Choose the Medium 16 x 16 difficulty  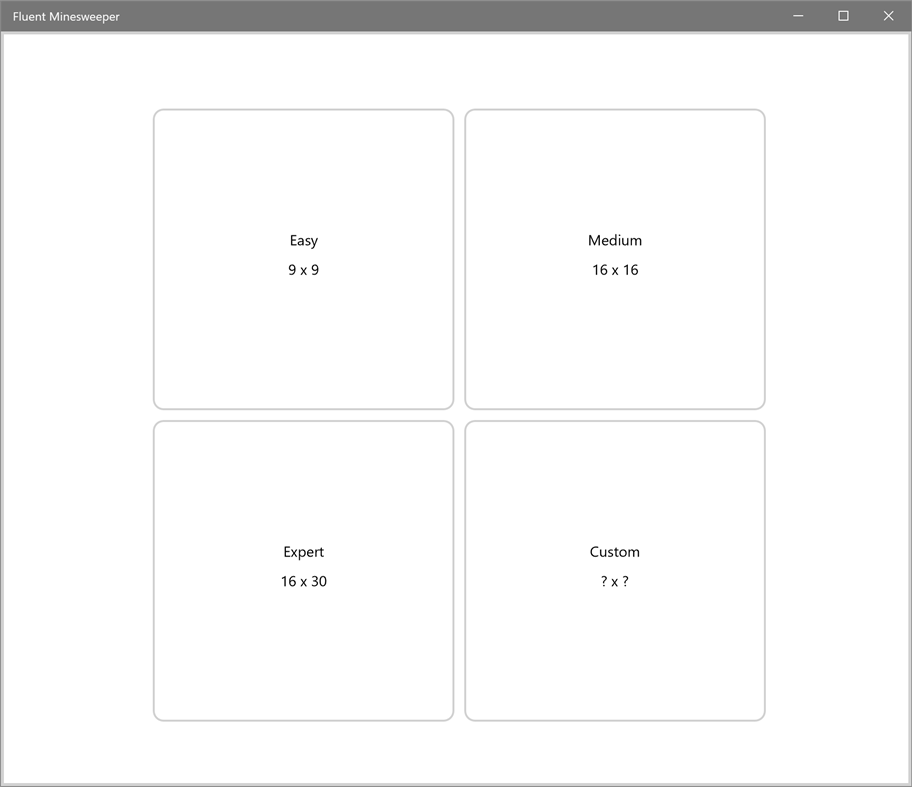point(615,259)
